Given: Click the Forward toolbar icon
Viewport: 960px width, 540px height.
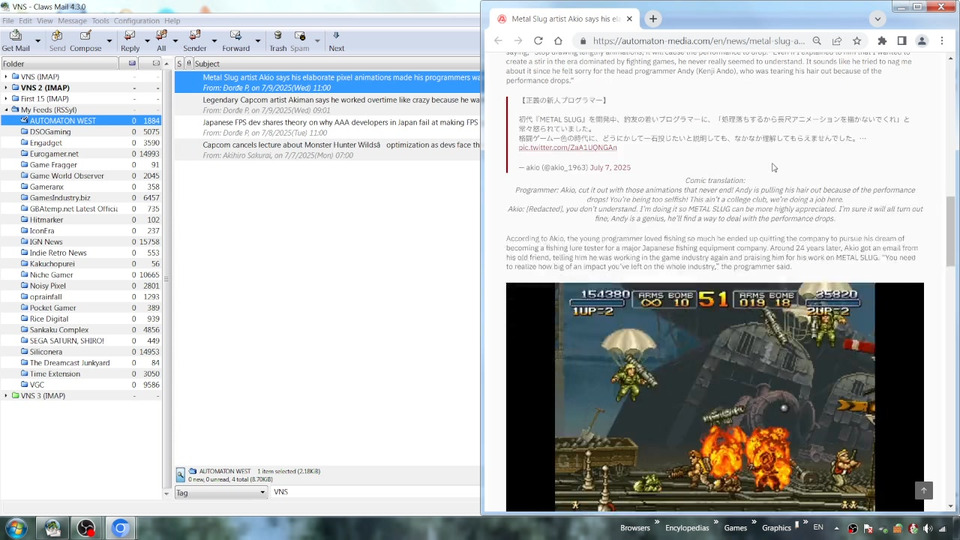Looking at the screenshot, I should pos(236,41).
